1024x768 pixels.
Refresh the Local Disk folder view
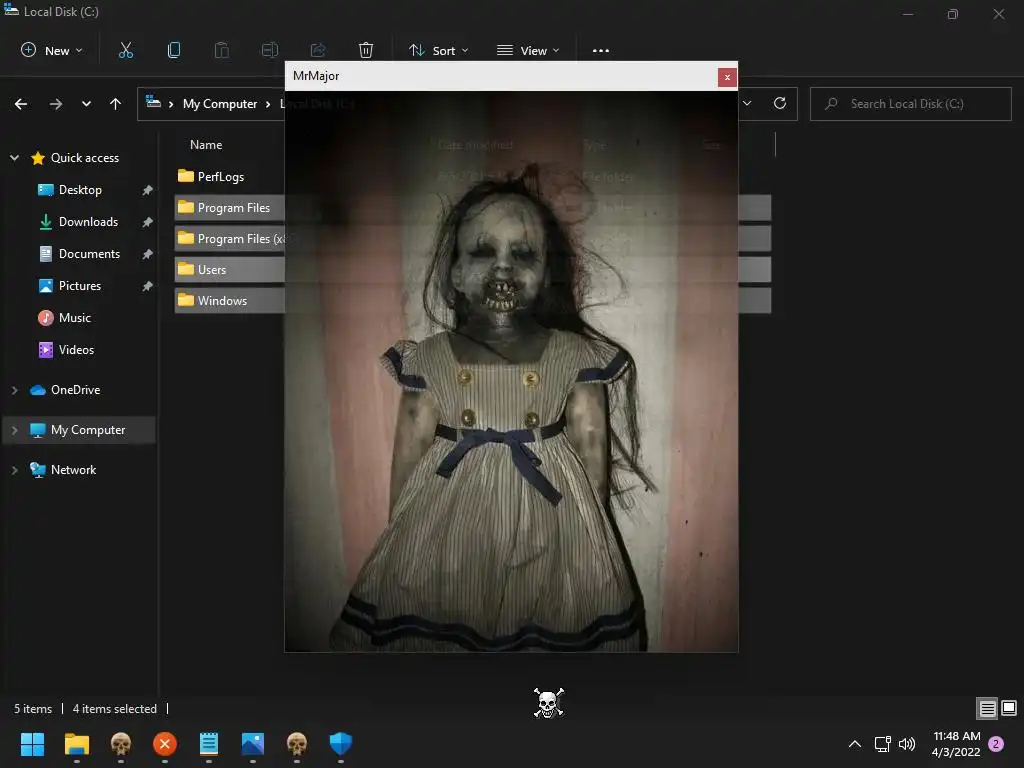780,103
